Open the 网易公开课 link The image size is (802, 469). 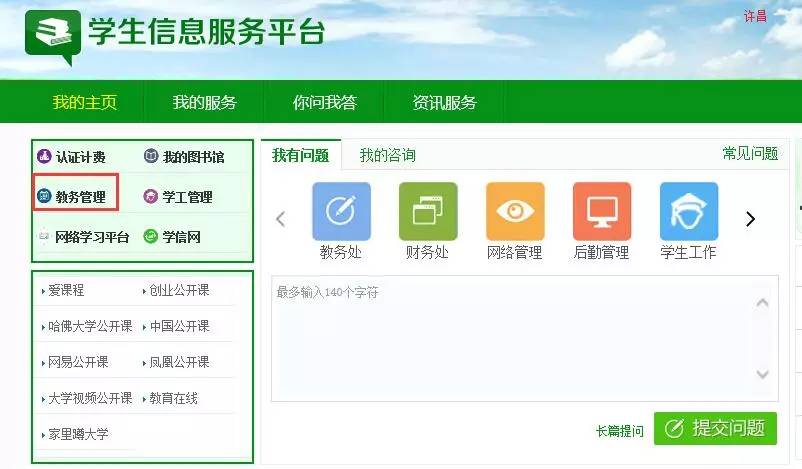click(x=78, y=362)
